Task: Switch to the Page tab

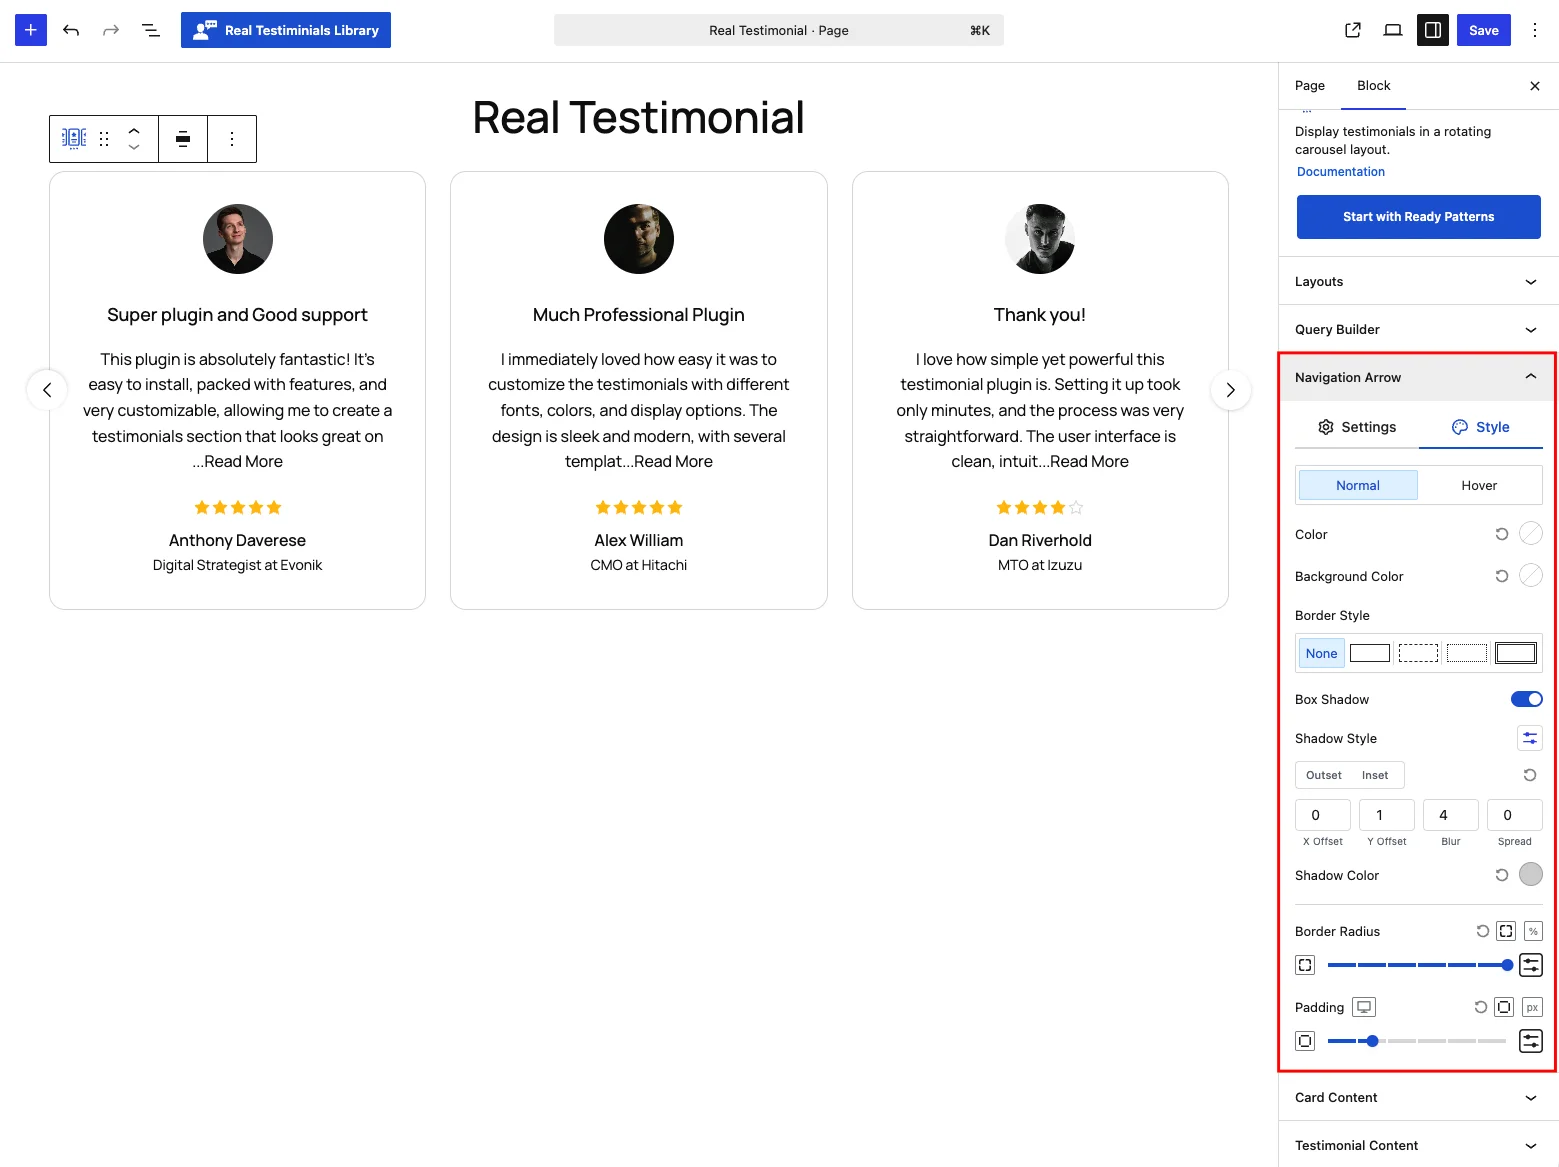Action: [1310, 86]
